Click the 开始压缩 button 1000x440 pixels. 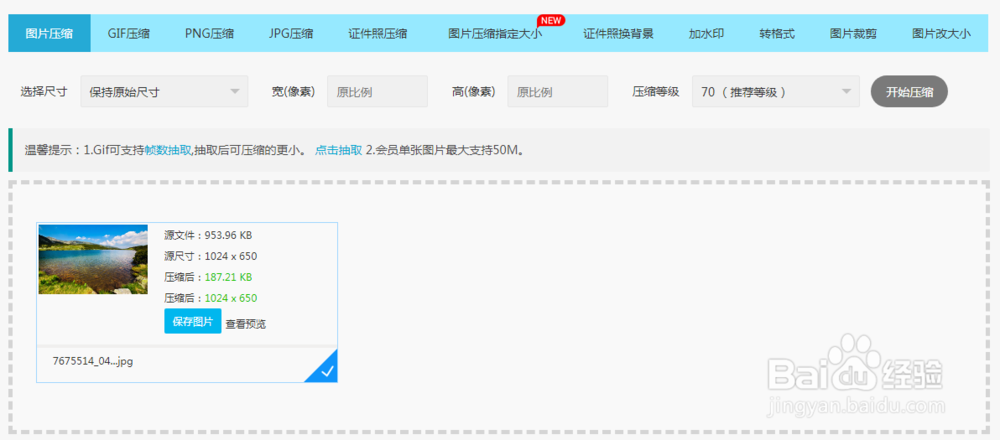(x=909, y=92)
